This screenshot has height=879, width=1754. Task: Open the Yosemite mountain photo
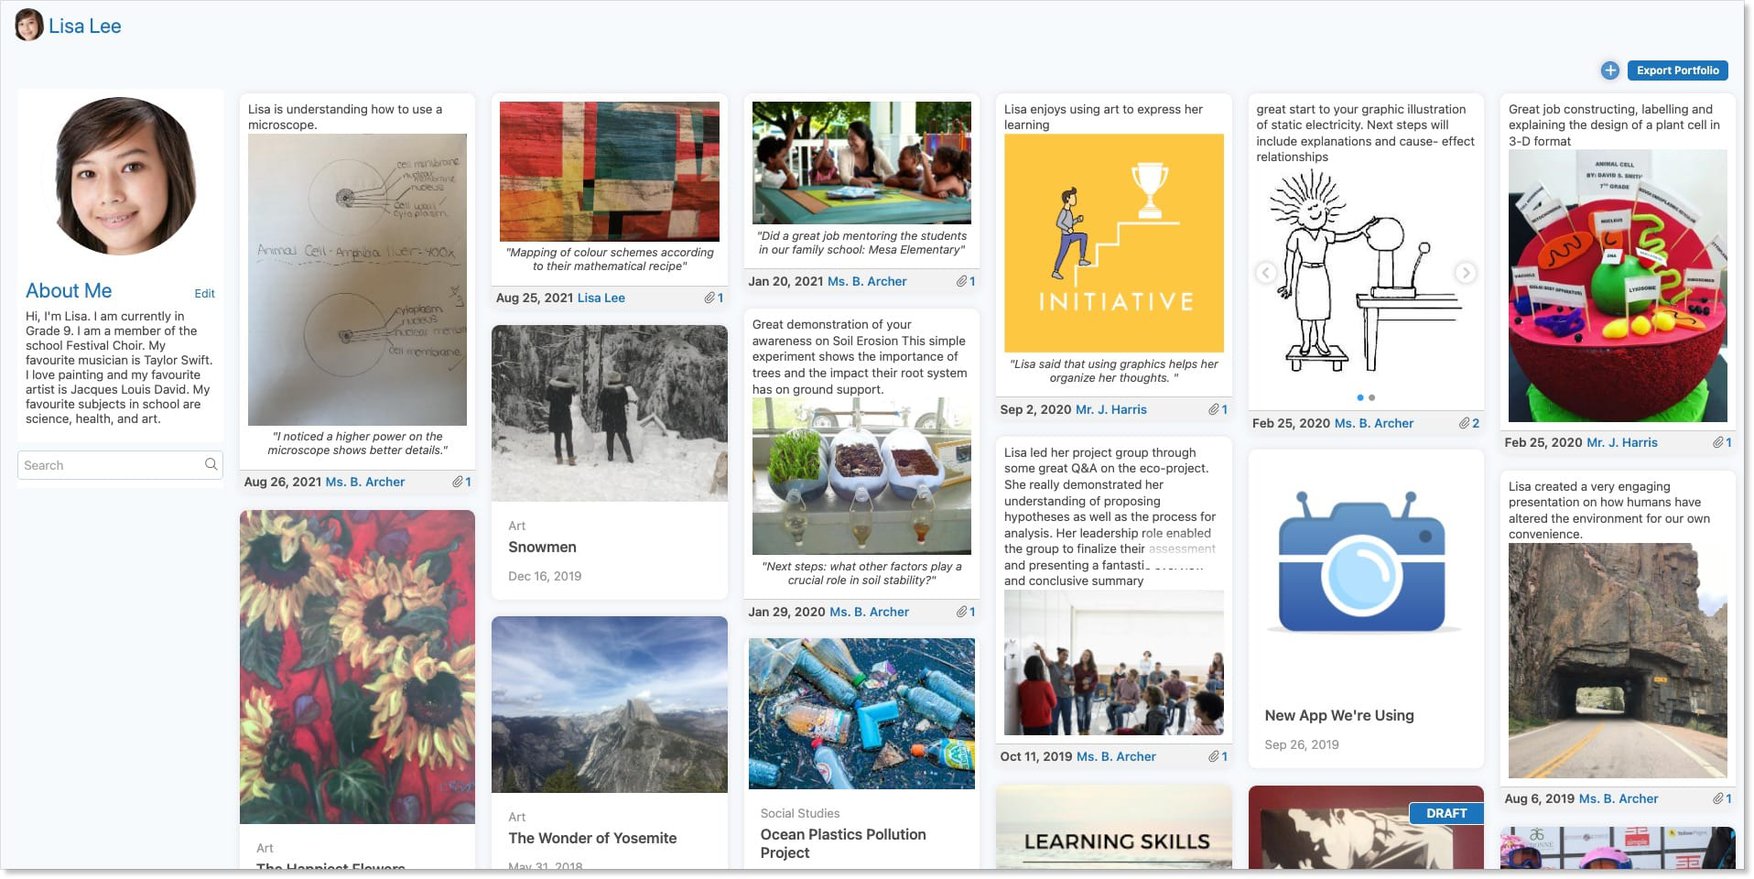pyautogui.click(x=609, y=705)
